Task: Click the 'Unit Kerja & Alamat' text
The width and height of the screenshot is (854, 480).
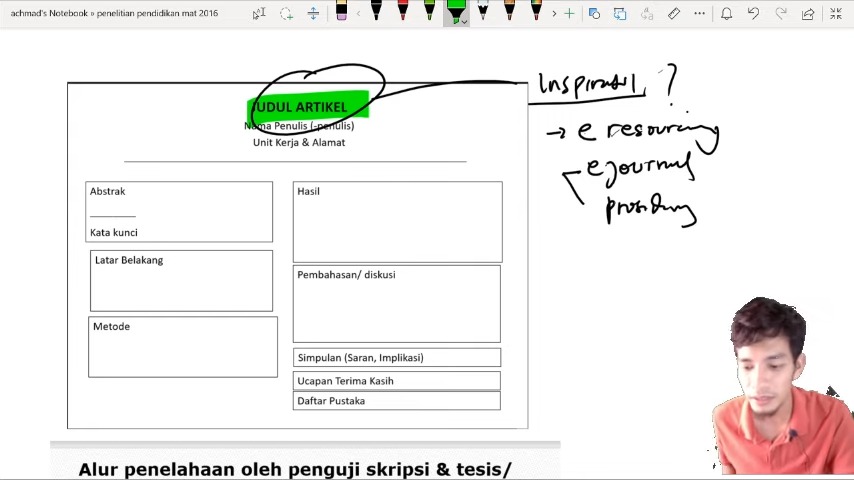Action: (299, 142)
